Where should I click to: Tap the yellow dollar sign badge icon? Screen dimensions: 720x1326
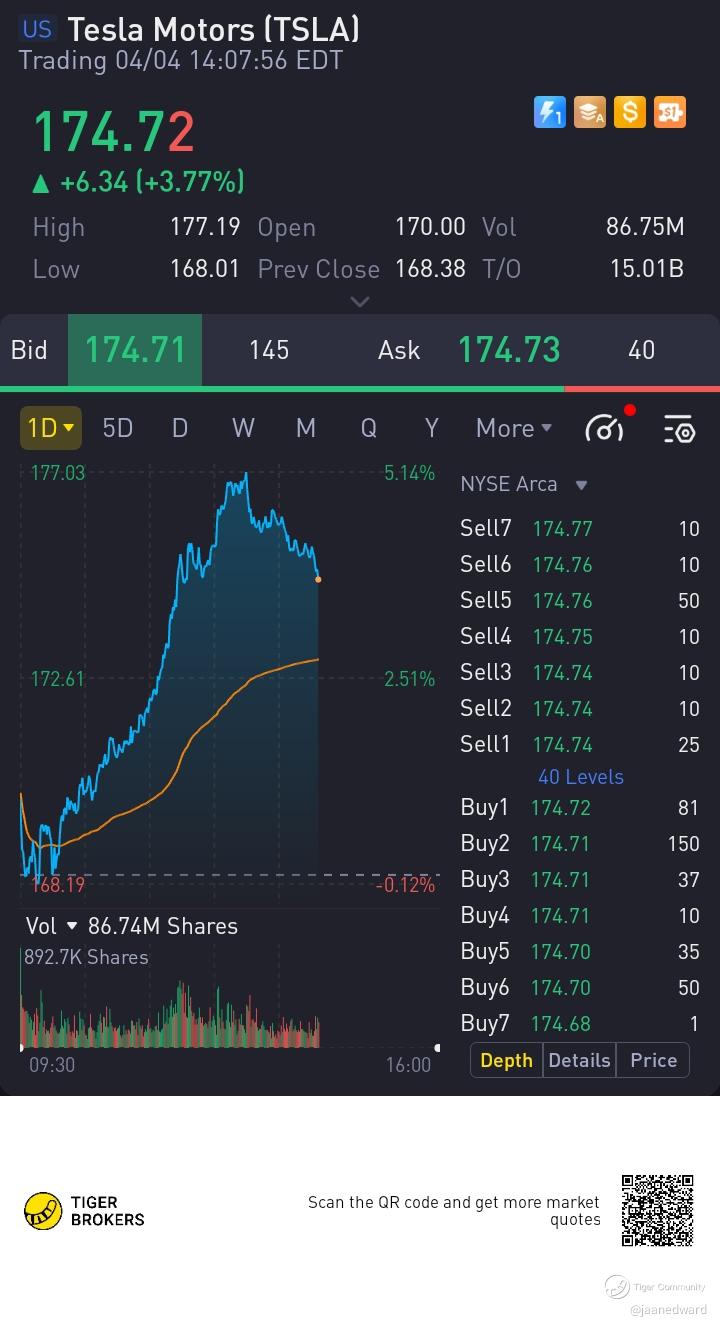630,112
